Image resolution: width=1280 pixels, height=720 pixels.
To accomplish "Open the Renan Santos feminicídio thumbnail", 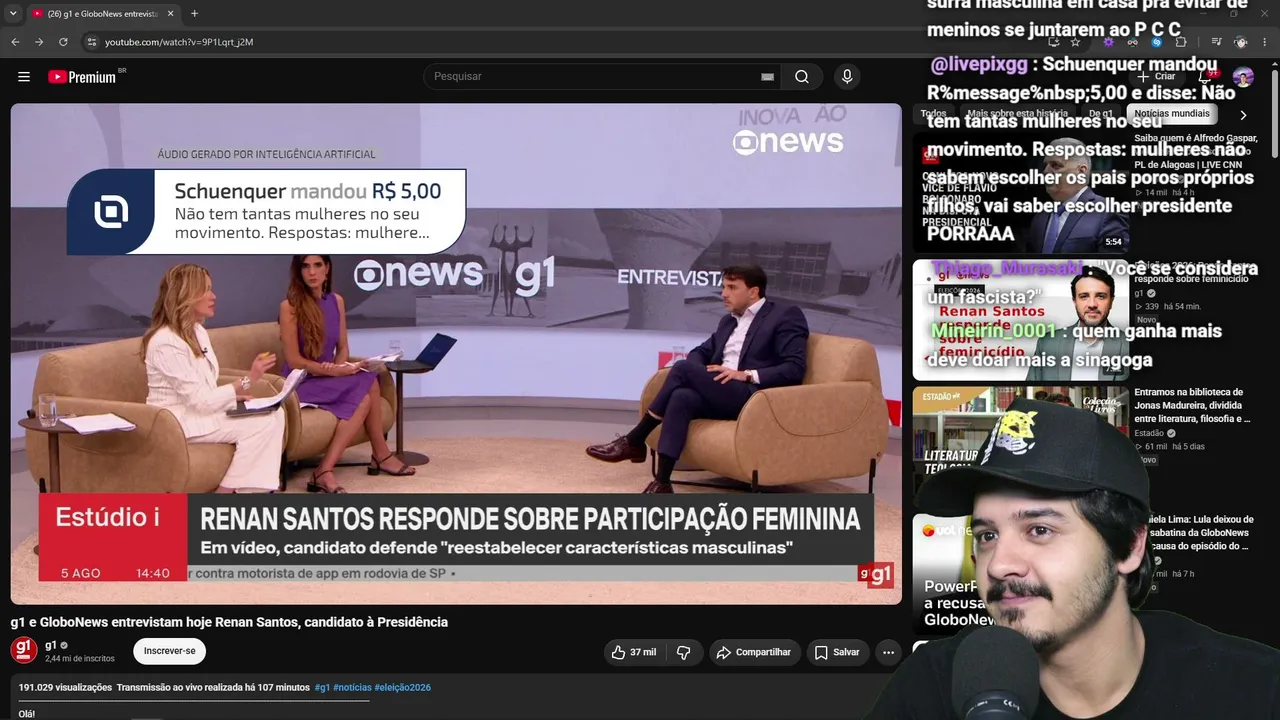I will (1020, 320).
